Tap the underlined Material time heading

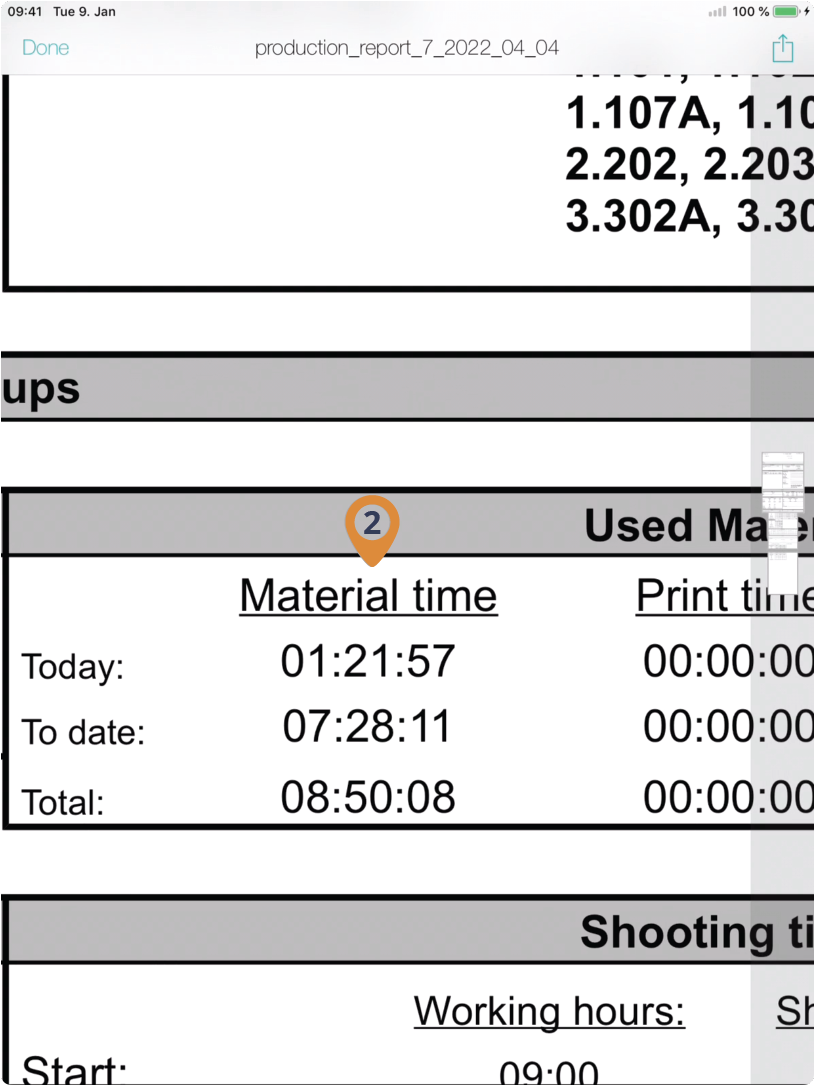[x=368, y=595]
